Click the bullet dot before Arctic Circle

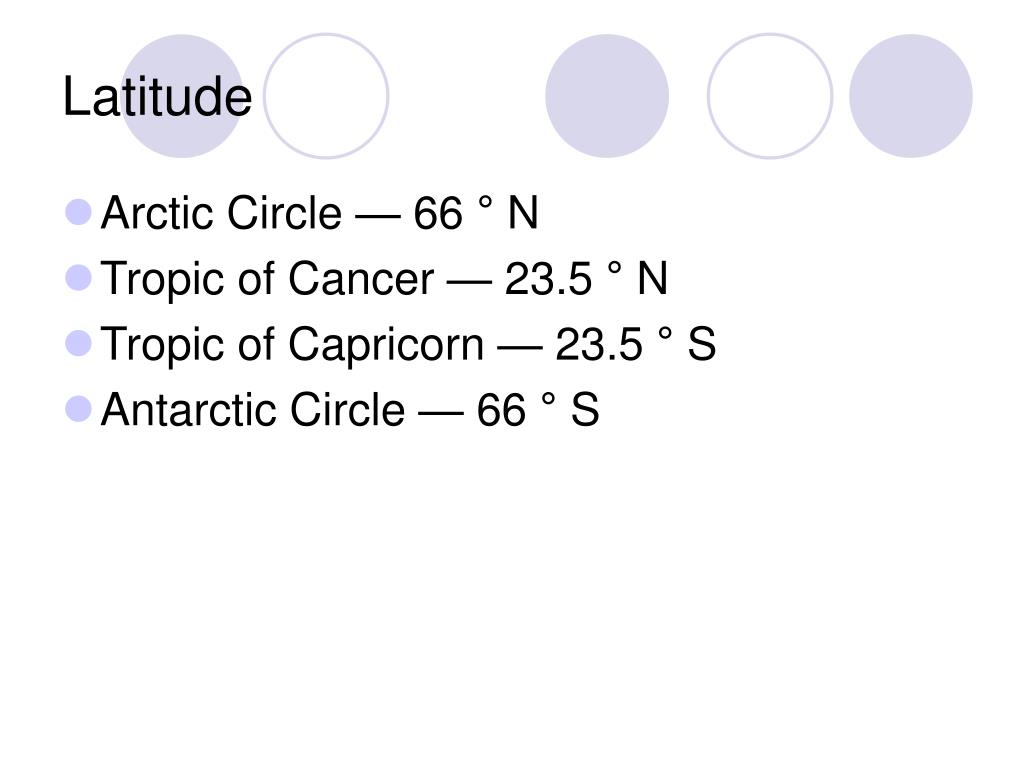pyautogui.click(x=78, y=212)
